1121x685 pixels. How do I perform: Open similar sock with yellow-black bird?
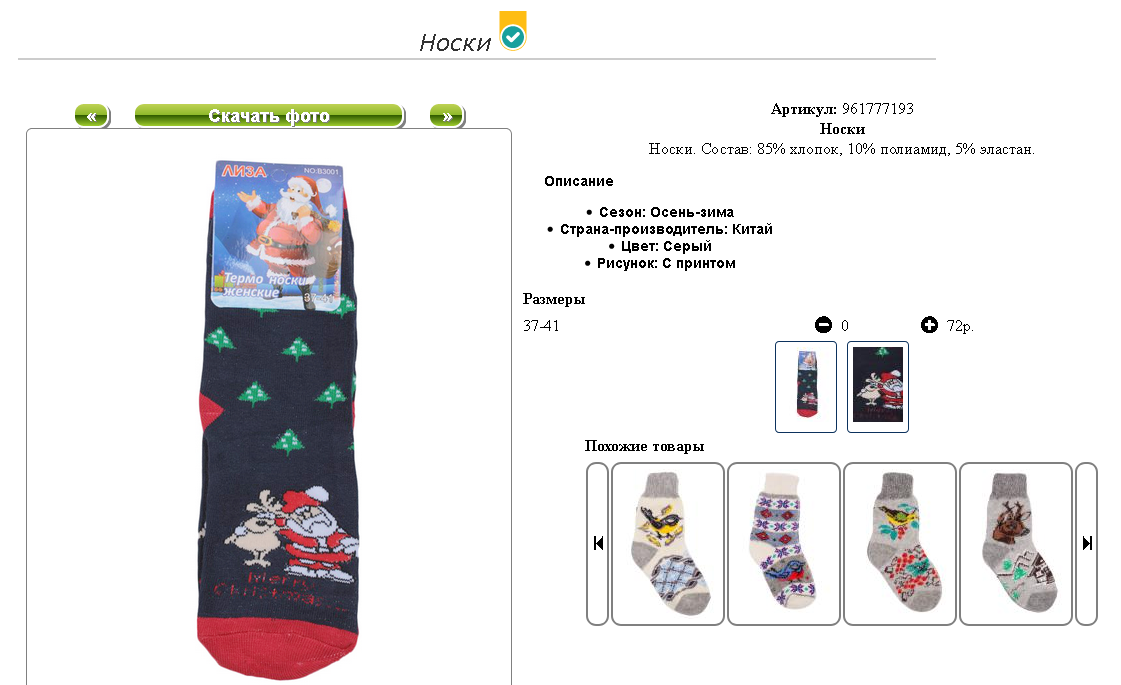(668, 544)
